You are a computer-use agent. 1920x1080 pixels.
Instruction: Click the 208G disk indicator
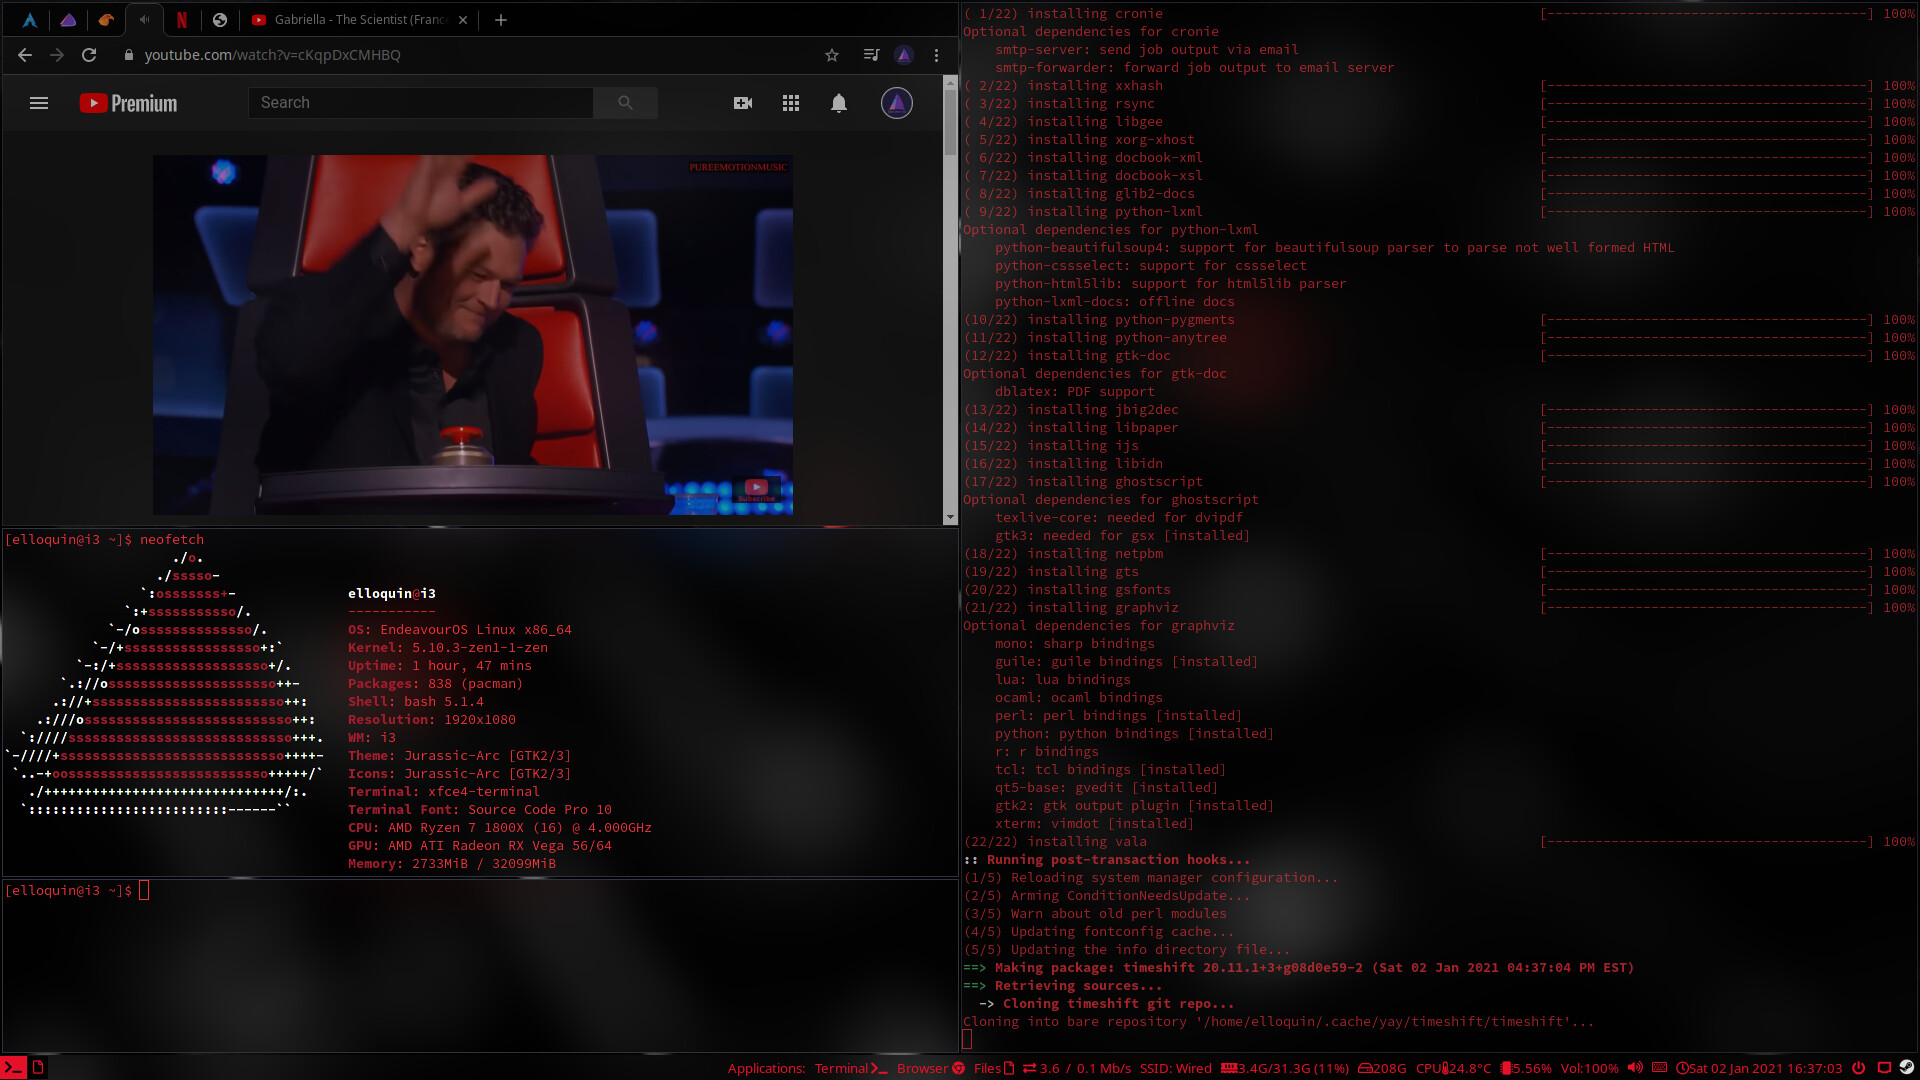click(1382, 1068)
